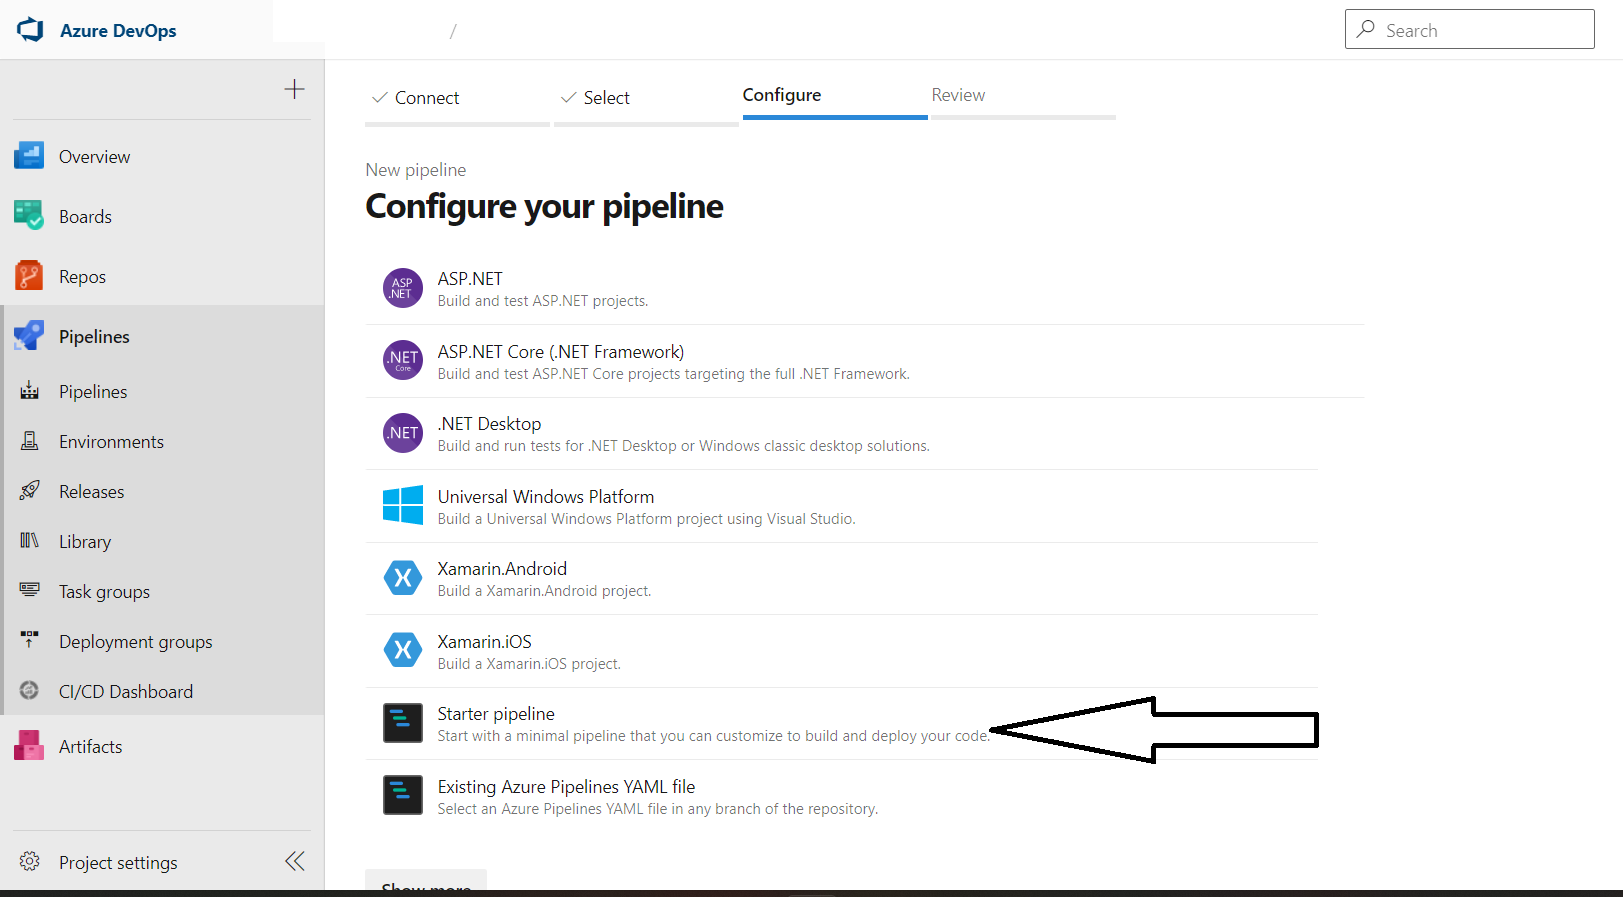Open the Repos sidebar icon
The image size is (1623, 897).
point(29,276)
